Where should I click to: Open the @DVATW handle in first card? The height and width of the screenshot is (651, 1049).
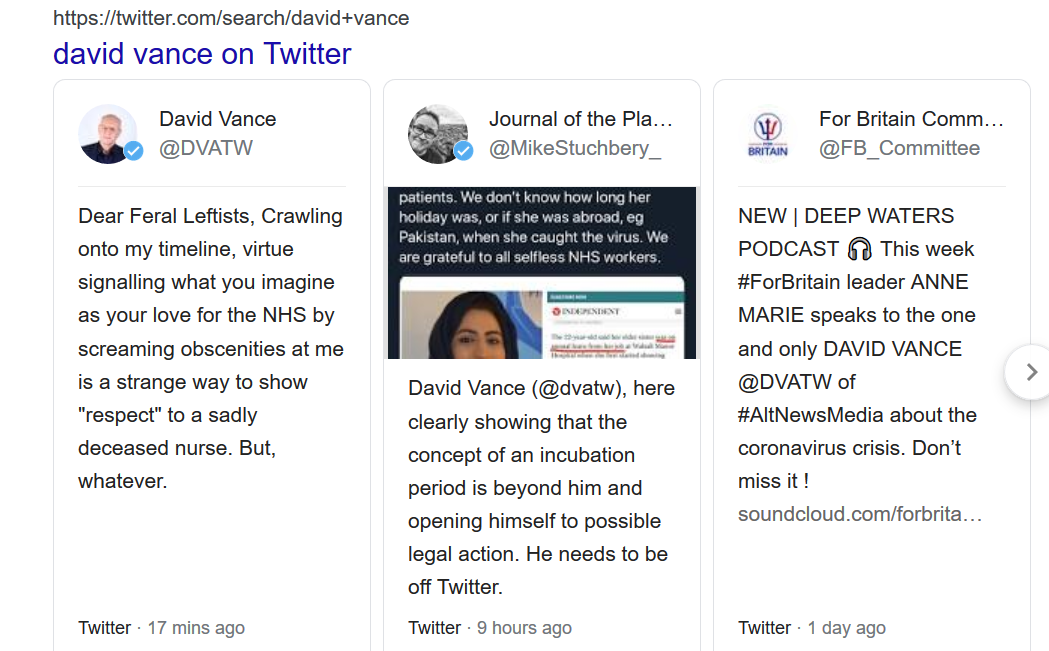(x=205, y=148)
